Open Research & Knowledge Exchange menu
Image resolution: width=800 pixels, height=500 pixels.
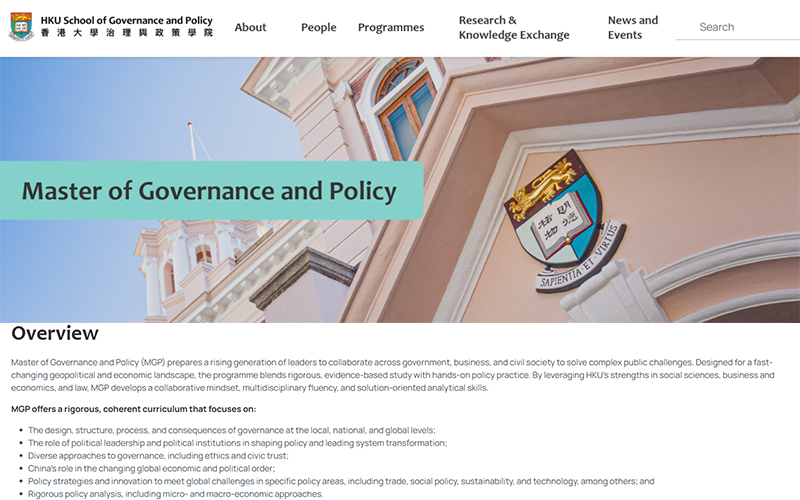[514, 28]
